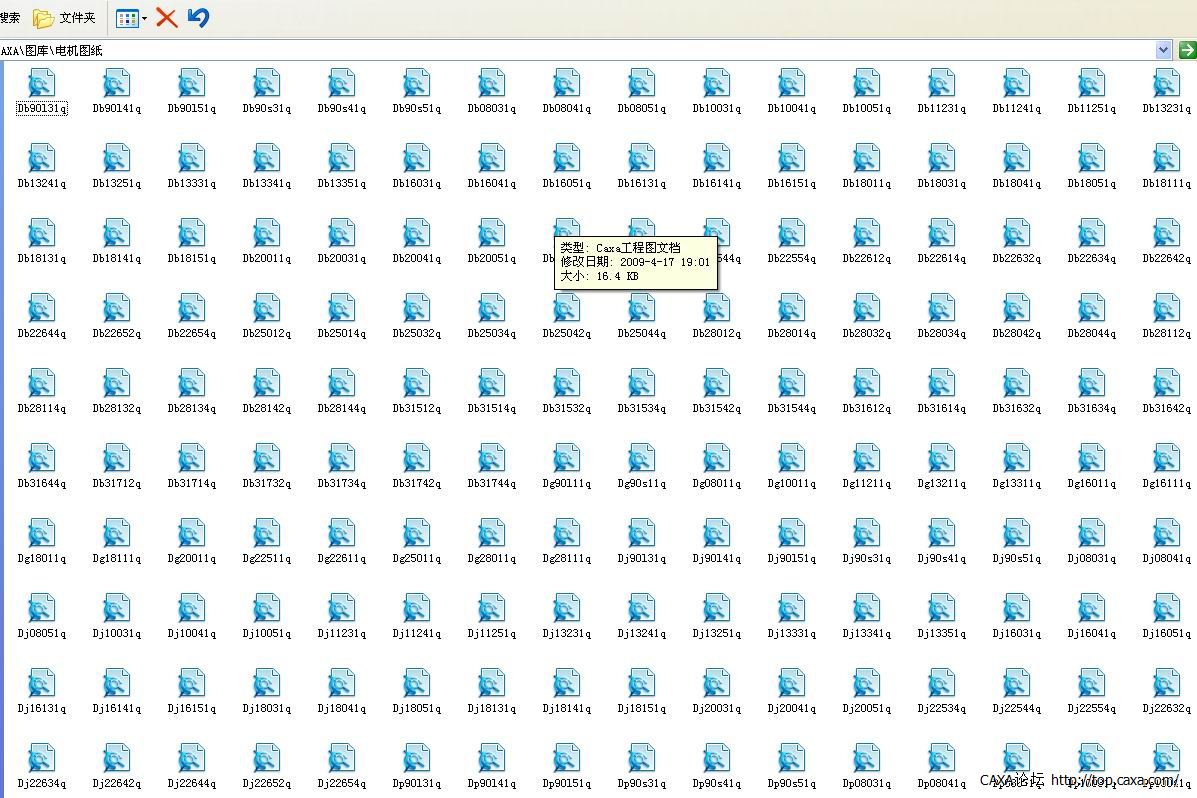Select file icon Dj16131q
The width and height of the screenshot is (1197, 798).
41,682
